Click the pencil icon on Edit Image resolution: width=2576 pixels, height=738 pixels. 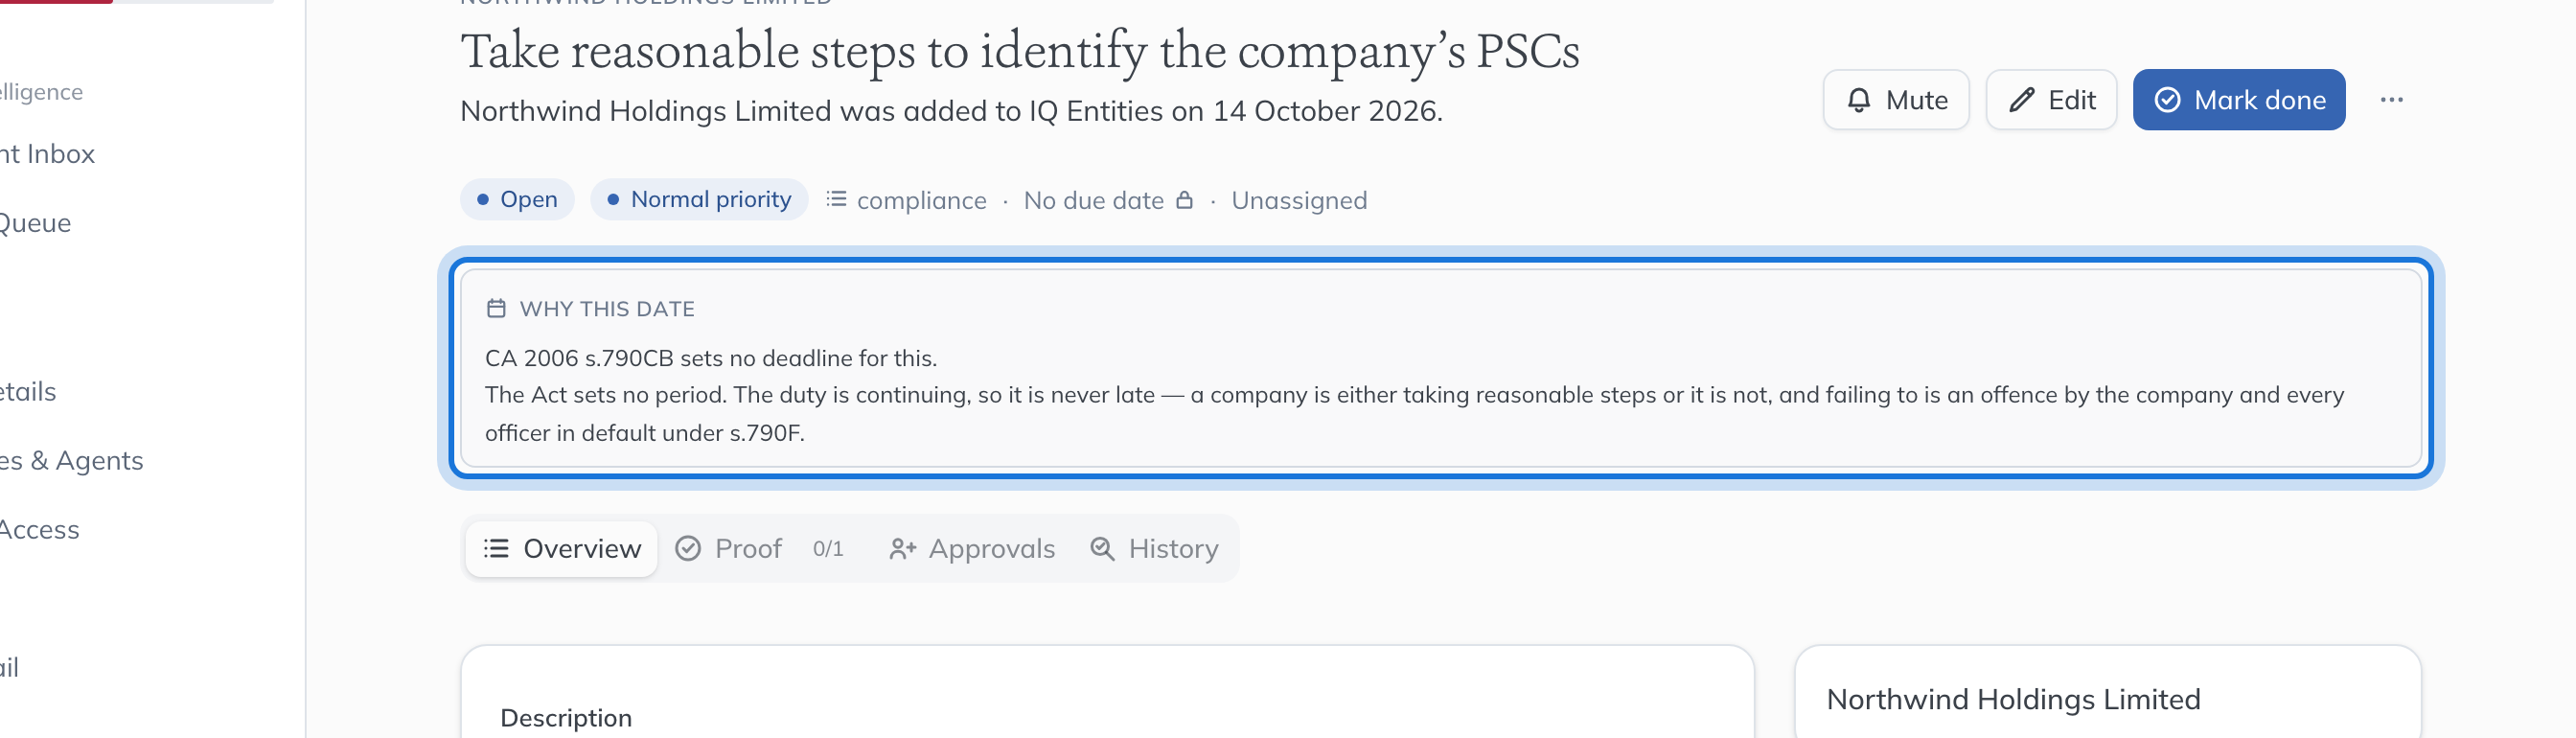coord(2021,100)
